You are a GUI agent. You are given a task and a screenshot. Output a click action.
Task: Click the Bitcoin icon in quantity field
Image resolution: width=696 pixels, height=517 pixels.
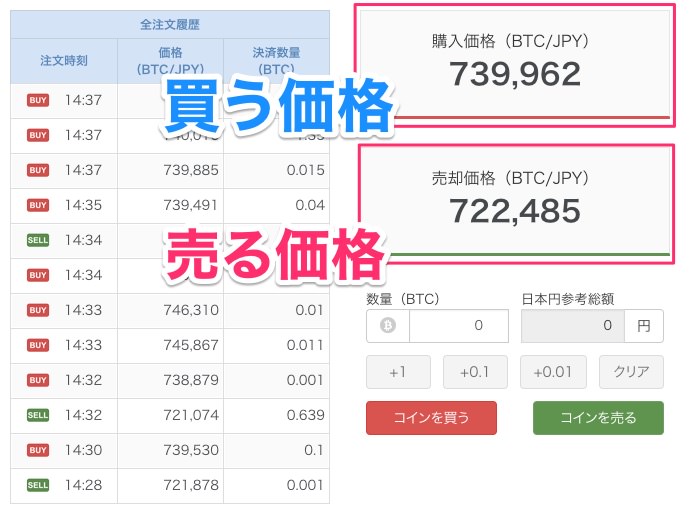point(388,326)
